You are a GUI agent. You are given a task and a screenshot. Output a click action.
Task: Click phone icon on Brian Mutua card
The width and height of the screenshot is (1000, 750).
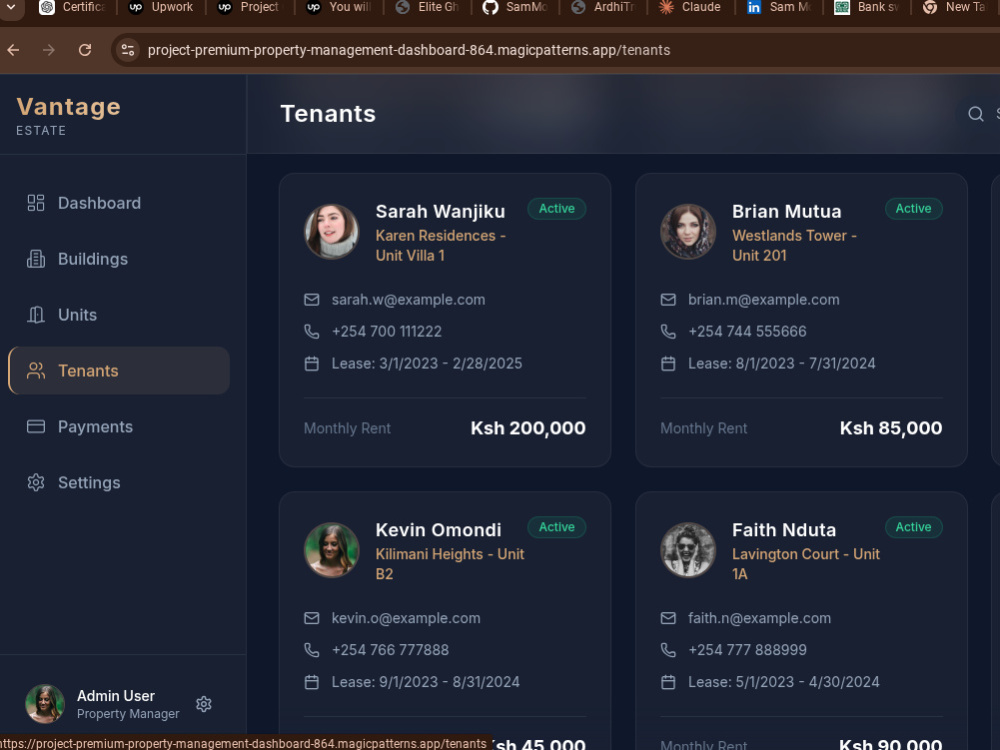[x=668, y=332]
